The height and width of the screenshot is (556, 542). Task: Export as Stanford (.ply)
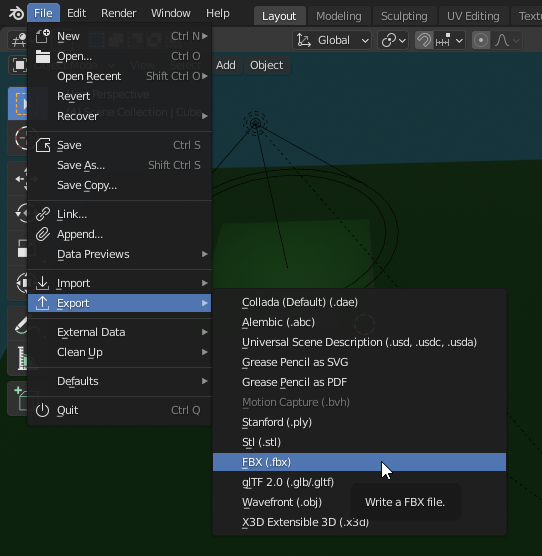(x=359, y=422)
